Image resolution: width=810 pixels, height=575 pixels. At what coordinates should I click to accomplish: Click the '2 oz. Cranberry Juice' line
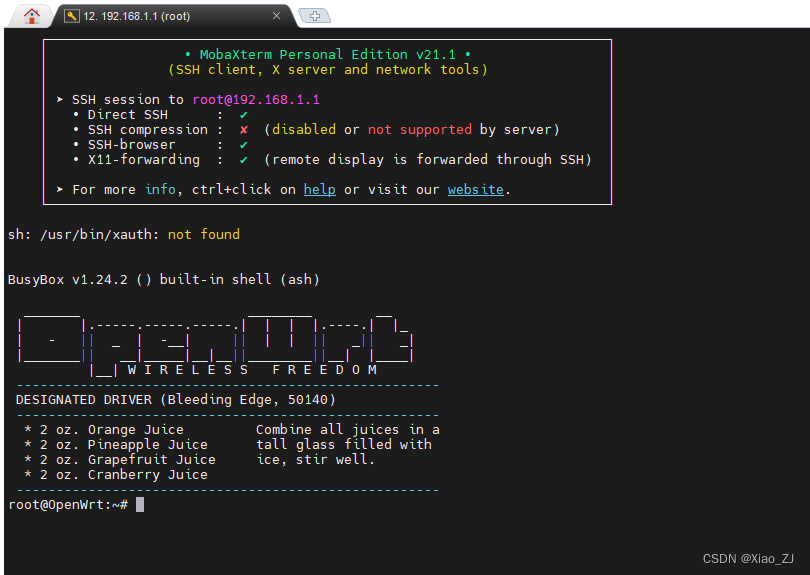click(x=116, y=475)
